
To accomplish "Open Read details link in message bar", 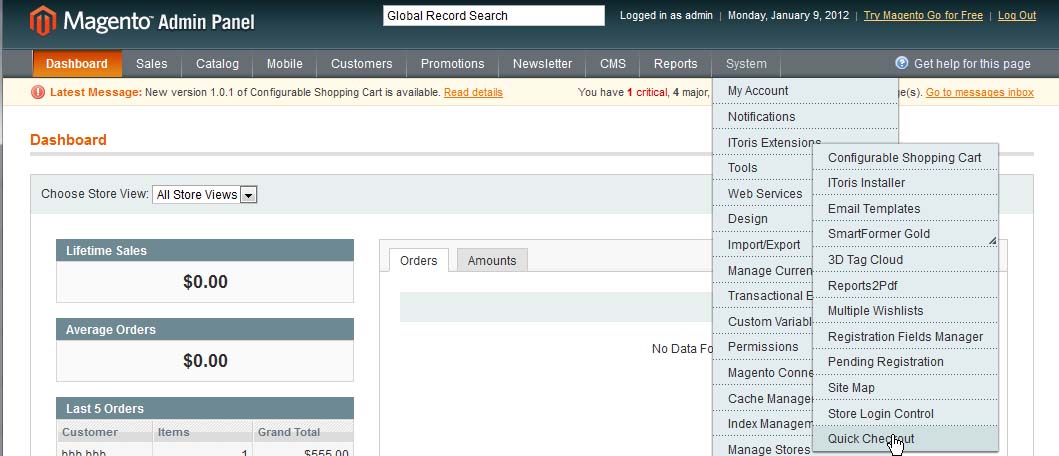I will 473,93.
